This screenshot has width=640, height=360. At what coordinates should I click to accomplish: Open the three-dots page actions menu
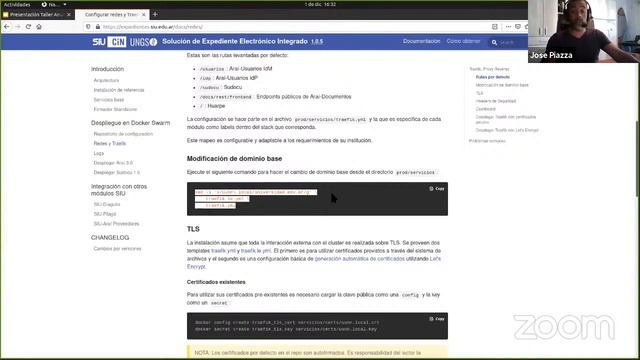click(x=508, y=27)
